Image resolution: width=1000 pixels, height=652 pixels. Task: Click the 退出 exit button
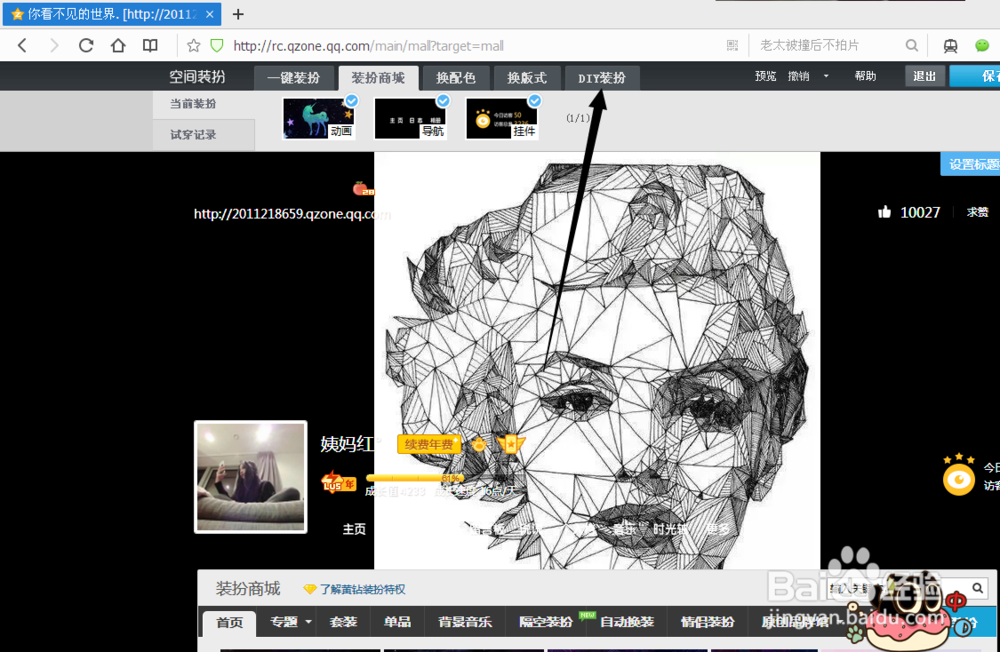click(925, 76)
